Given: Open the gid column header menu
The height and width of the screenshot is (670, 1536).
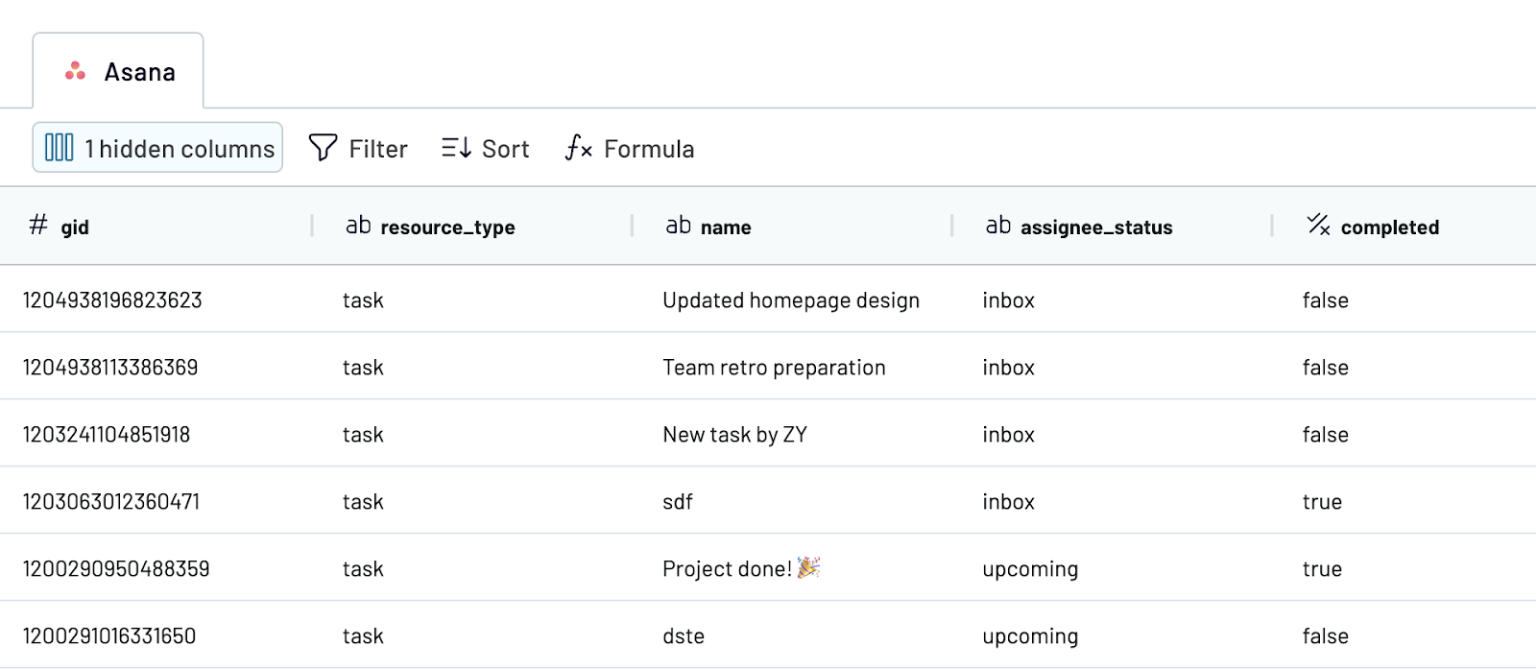Looking at the screenshot, I should click(75, 226).
